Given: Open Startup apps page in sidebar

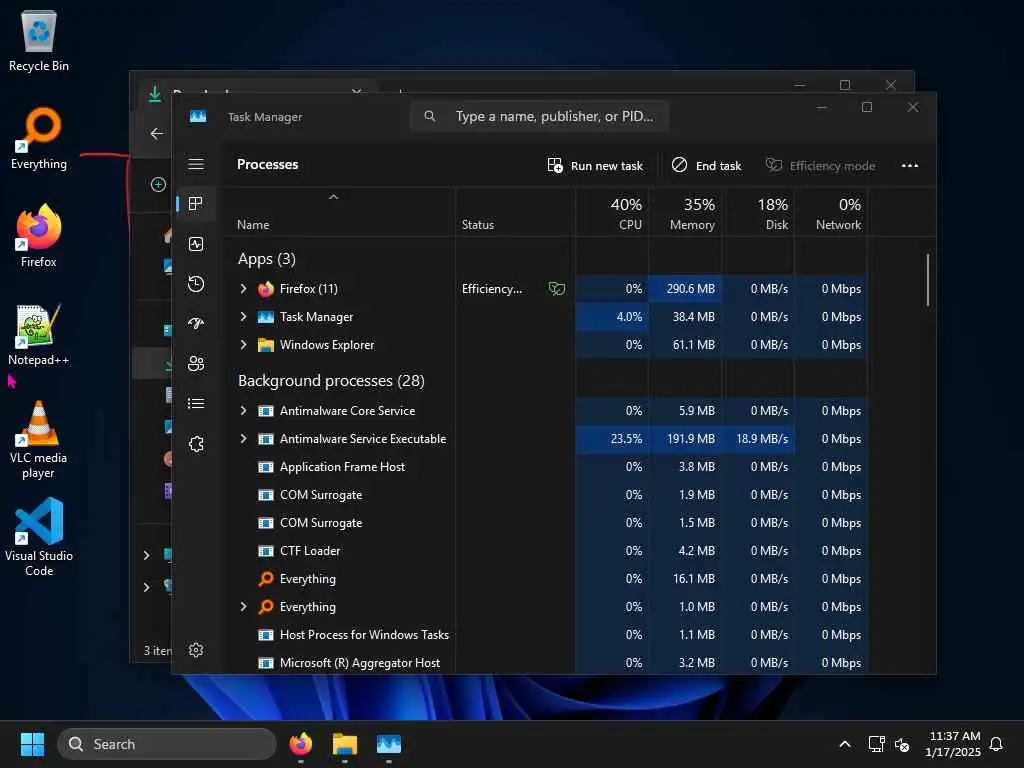Looking at the screenshot, I should pos(196,324).
